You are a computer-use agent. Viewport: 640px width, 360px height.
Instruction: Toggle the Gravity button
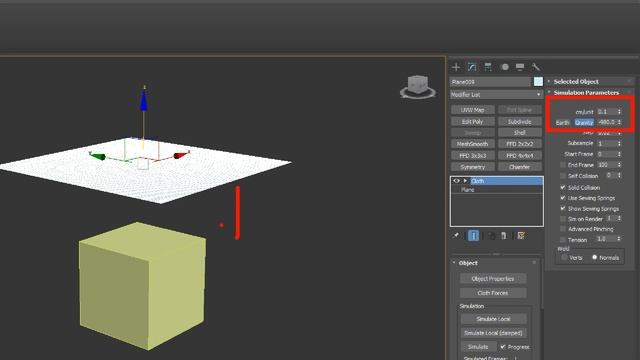coord(584,122)
